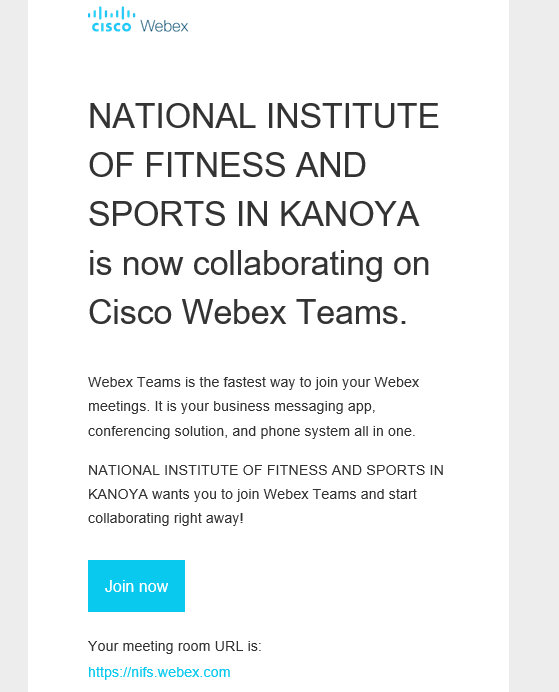The height and width of the screenshot is (692, 559).
Task: Click the "KANOYA wants you to join" line
Action: click(x=252, y=494)
